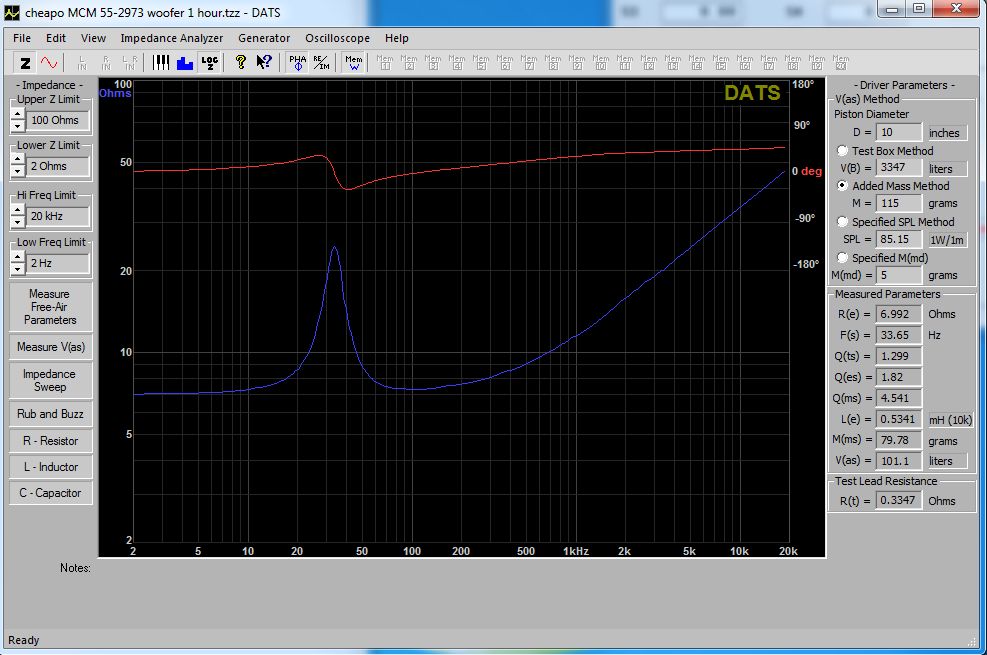Decrease Hi Freq Limit with down arrow
The width and height of the screenshot is (987, 655).
tap(18, 222)
